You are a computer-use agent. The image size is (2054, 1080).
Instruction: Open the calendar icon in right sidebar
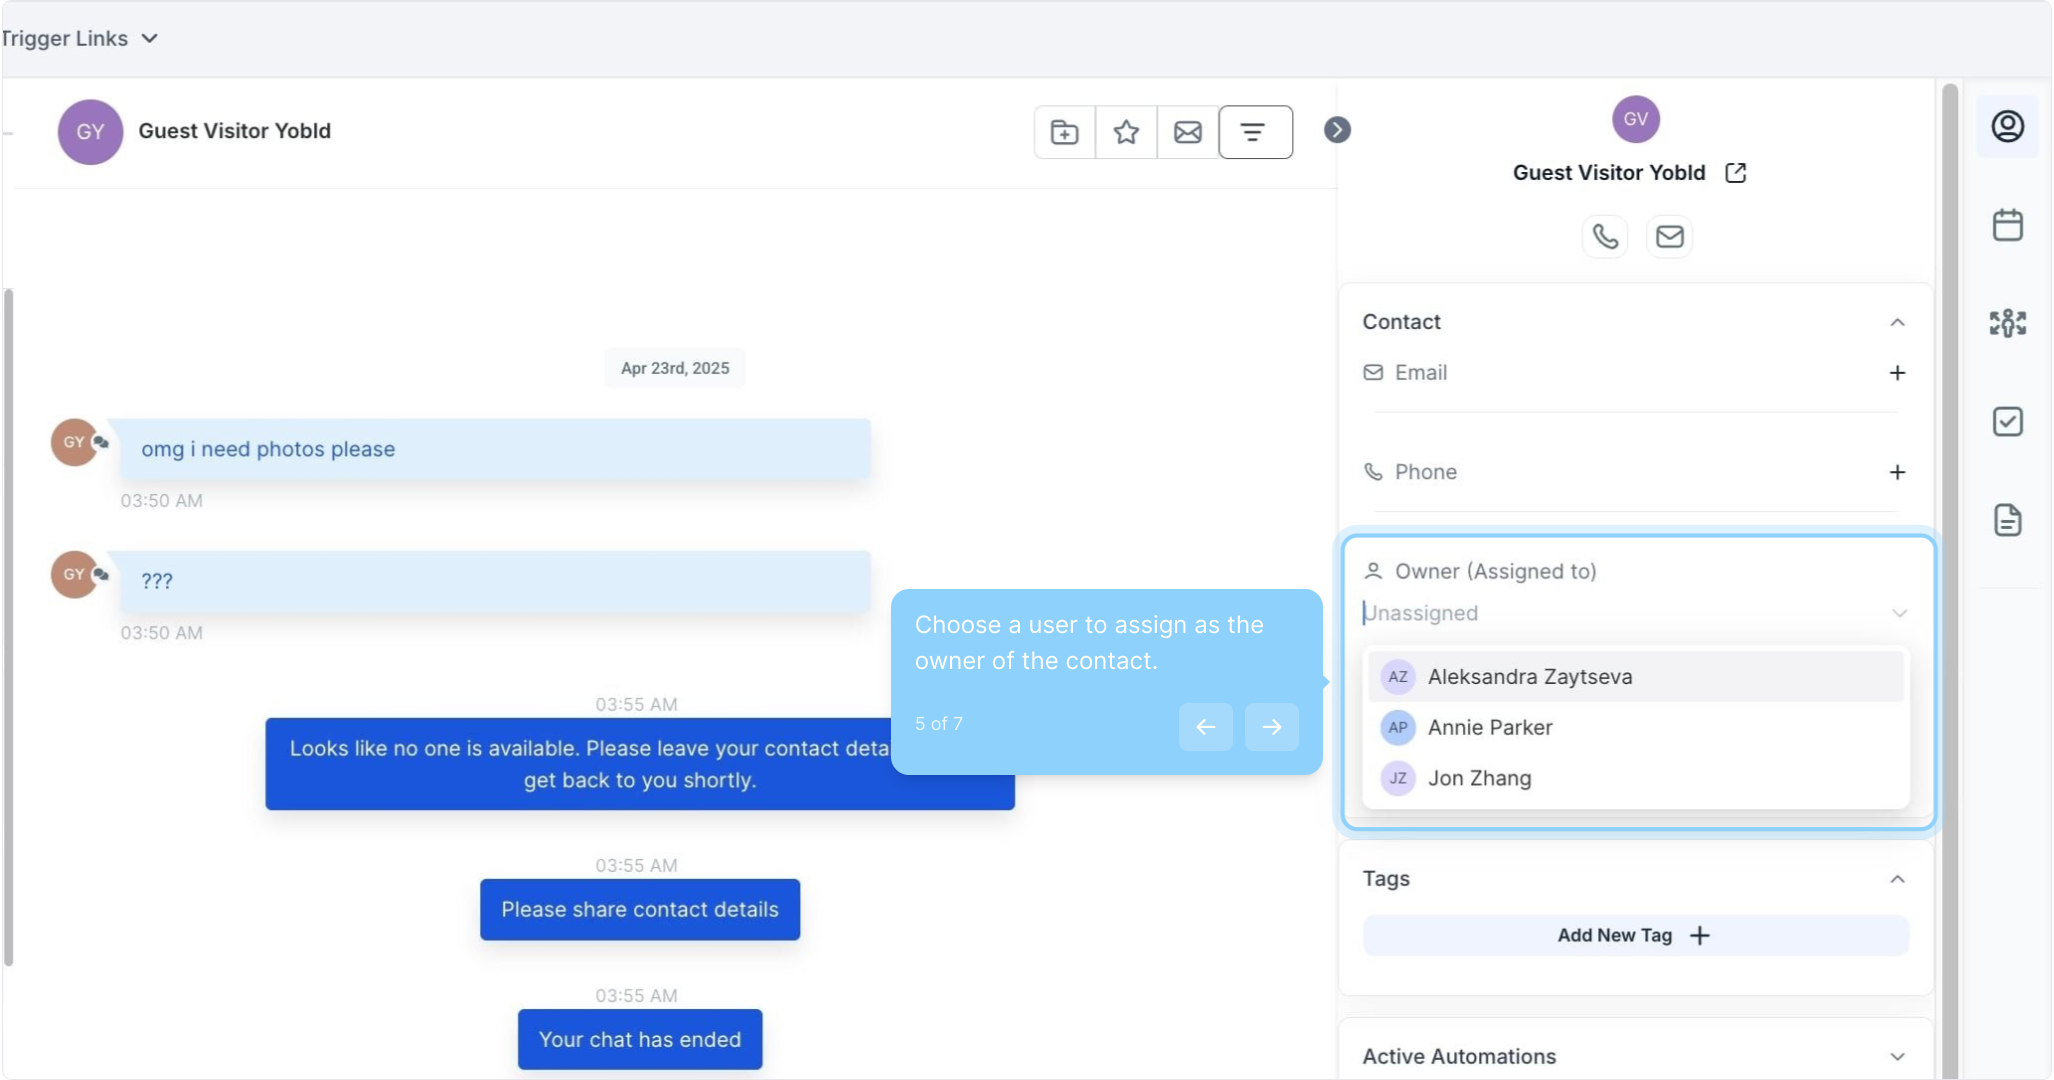[x=2007, y=225]
